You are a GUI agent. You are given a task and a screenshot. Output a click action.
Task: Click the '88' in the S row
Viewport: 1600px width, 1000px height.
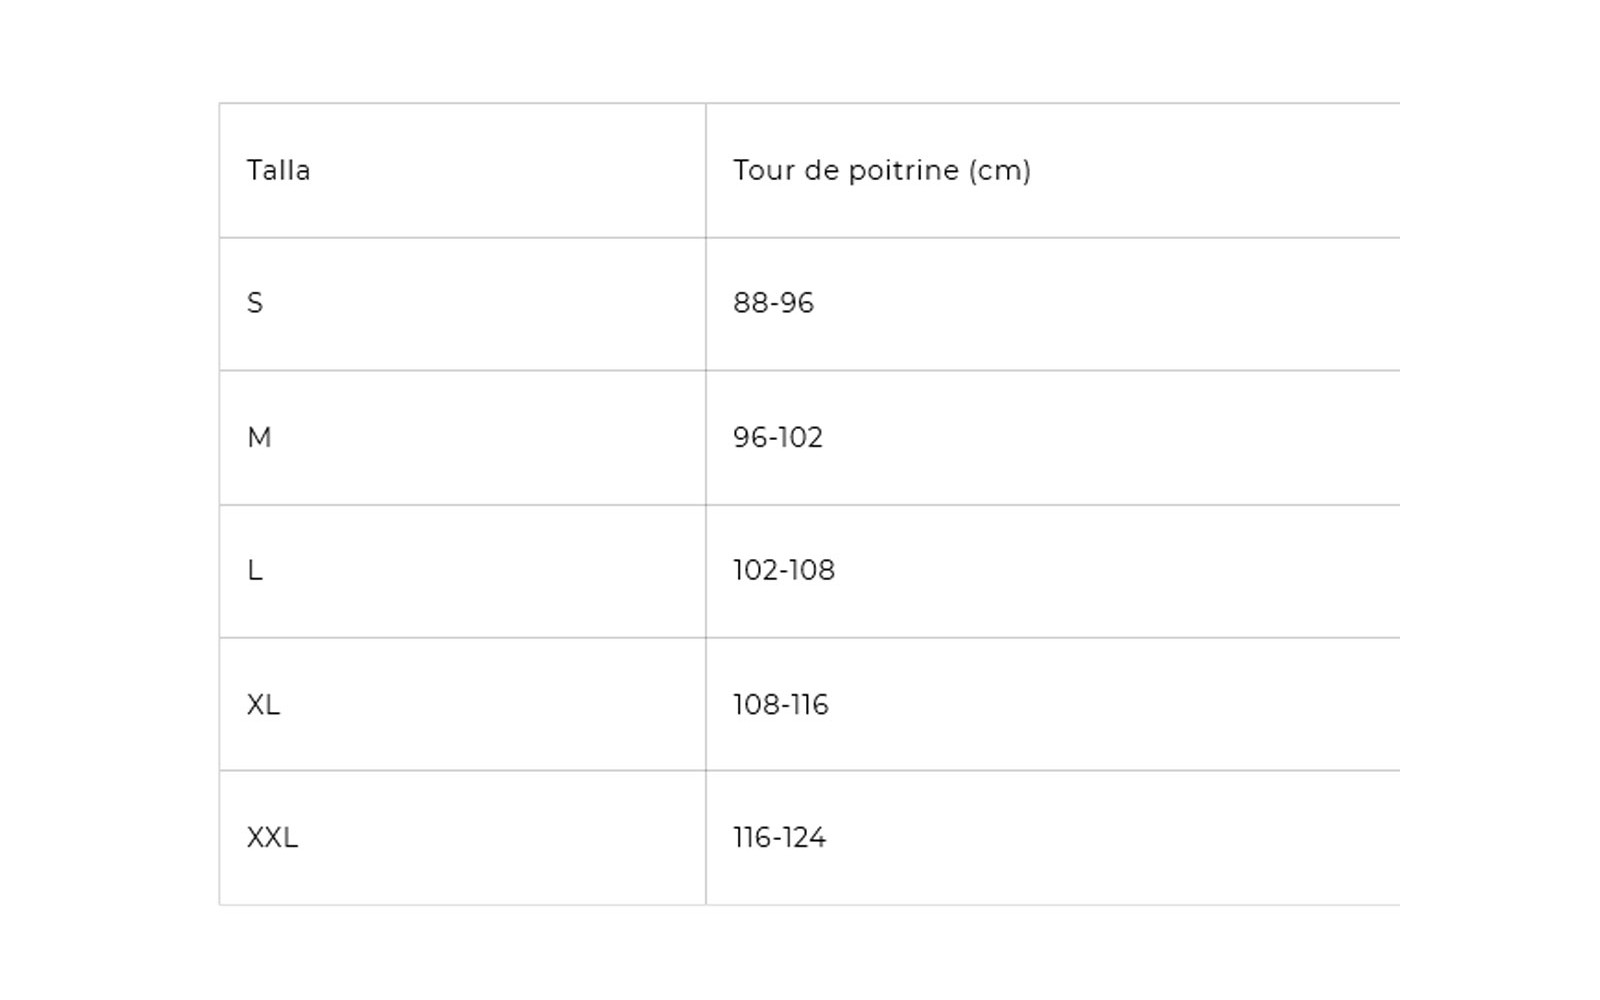click(x=749, y=303)
